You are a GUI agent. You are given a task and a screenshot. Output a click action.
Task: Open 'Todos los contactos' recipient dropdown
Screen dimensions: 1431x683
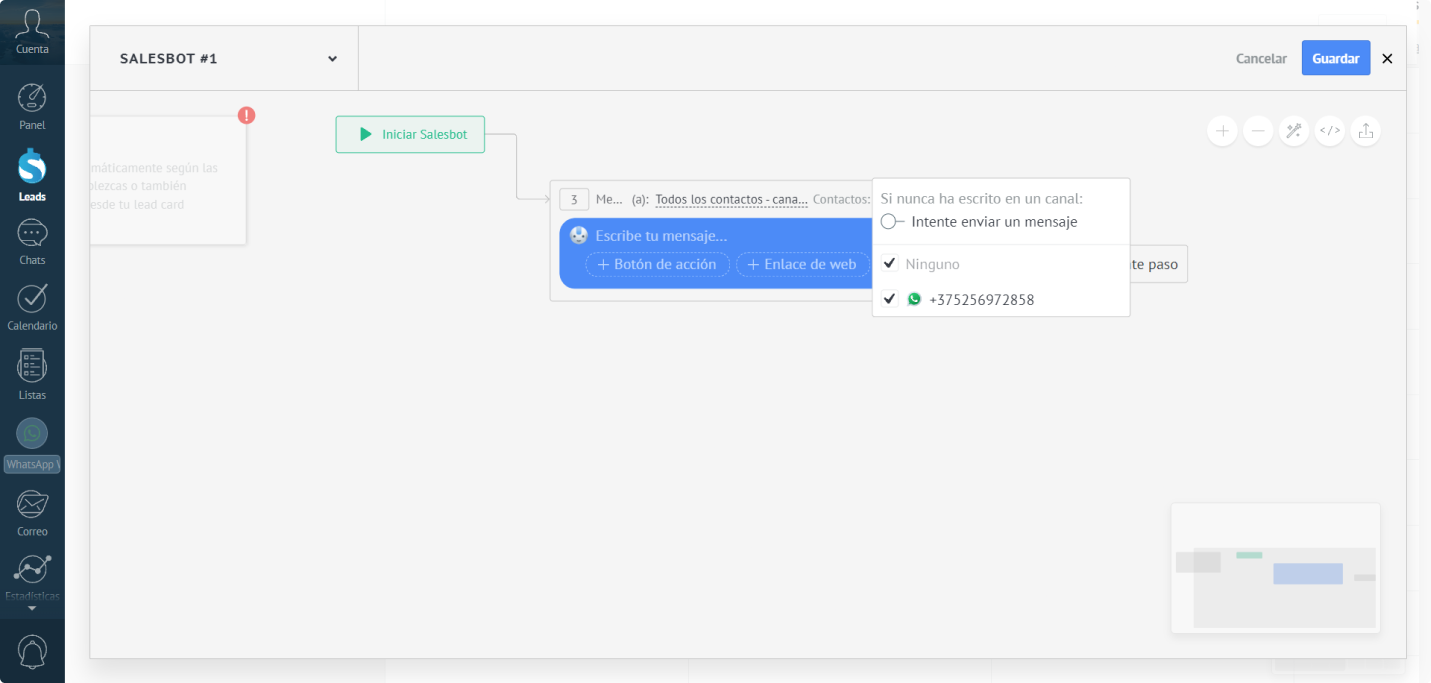pyautogui.click(x=731, y=200)
